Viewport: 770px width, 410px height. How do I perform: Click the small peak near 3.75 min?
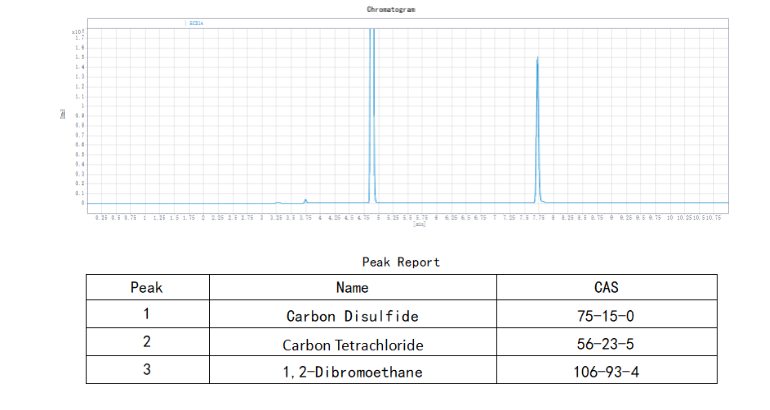(305, 200)
